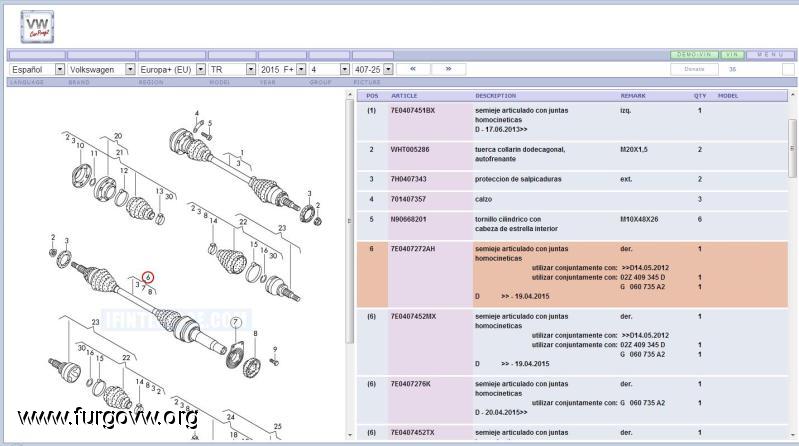Click the MODEL column header
The height and width of the screenshot is (446, 799).
point(728,96)
